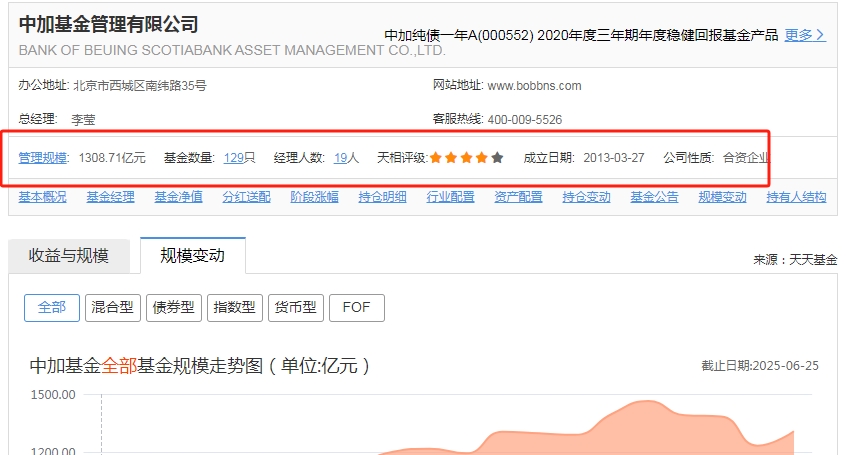Open the 阶段涨幅 link

[x=314, y=197]
